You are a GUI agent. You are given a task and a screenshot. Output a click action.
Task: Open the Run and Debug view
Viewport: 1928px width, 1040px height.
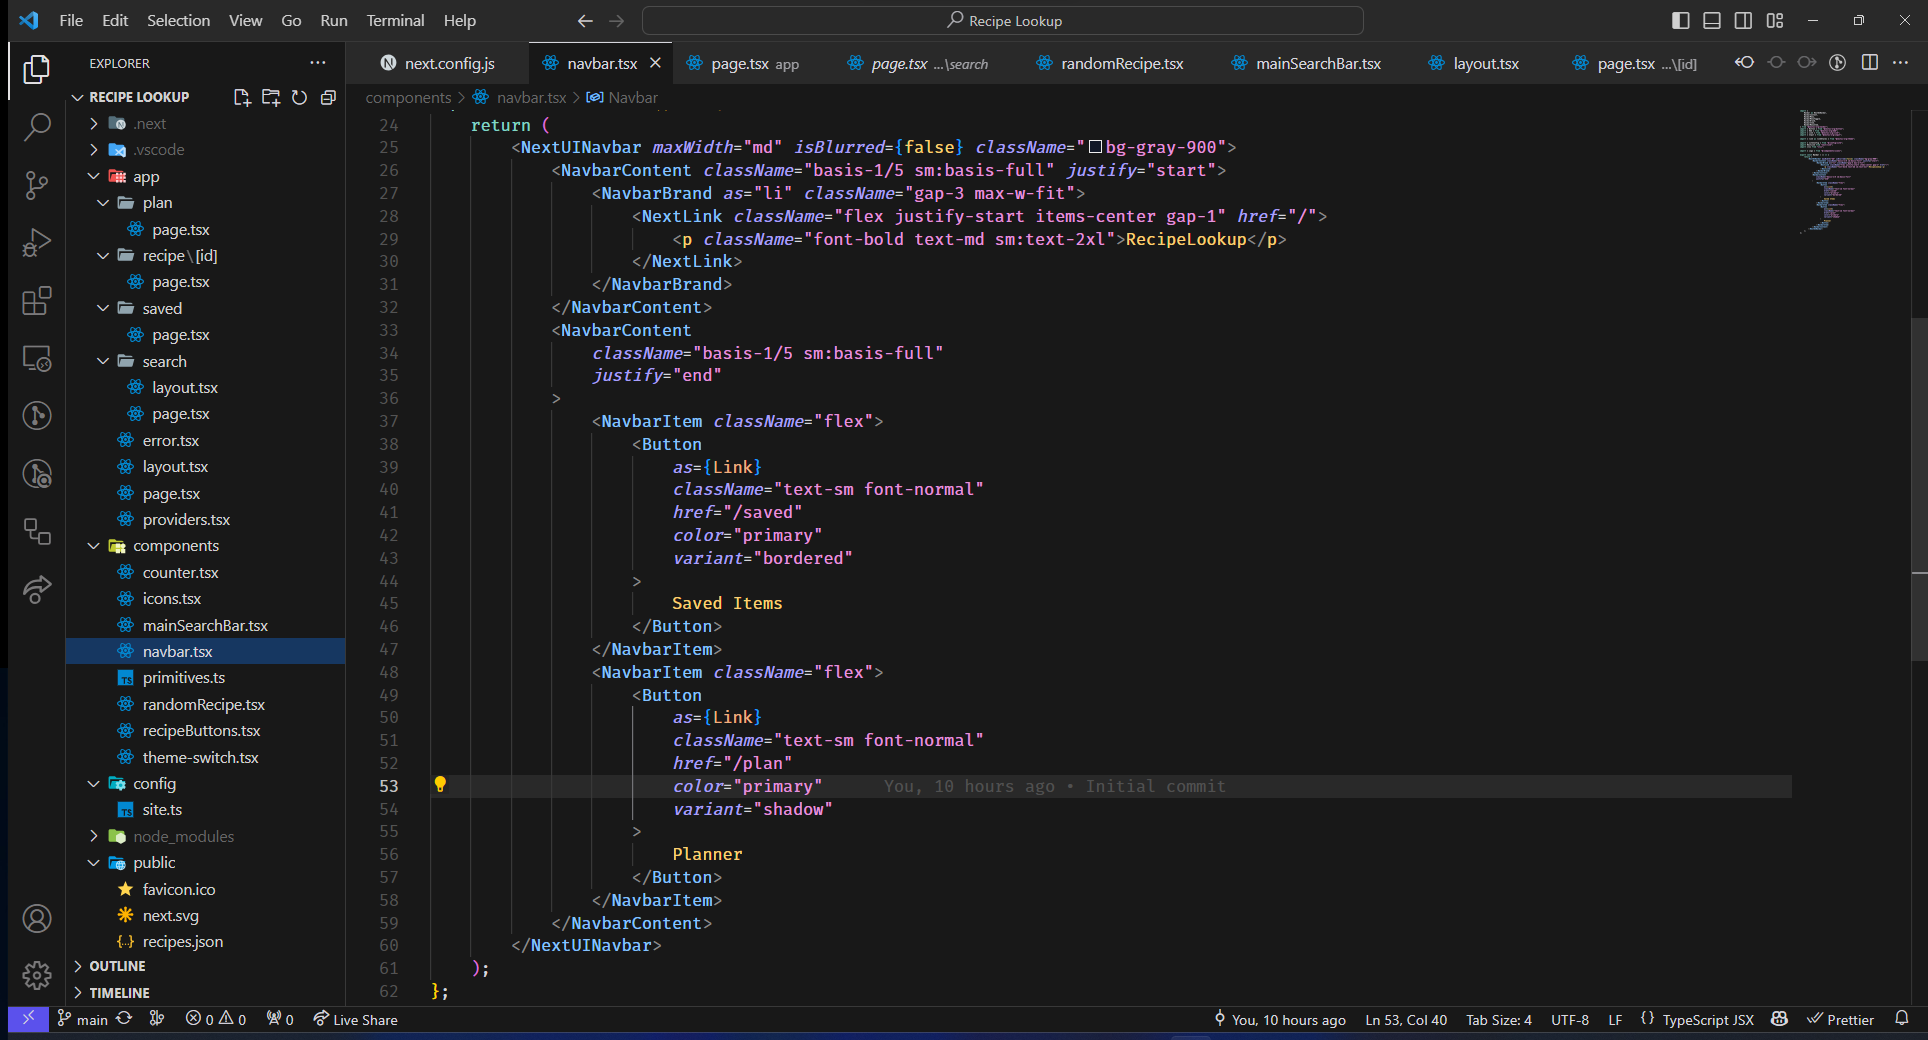[37, 243]
